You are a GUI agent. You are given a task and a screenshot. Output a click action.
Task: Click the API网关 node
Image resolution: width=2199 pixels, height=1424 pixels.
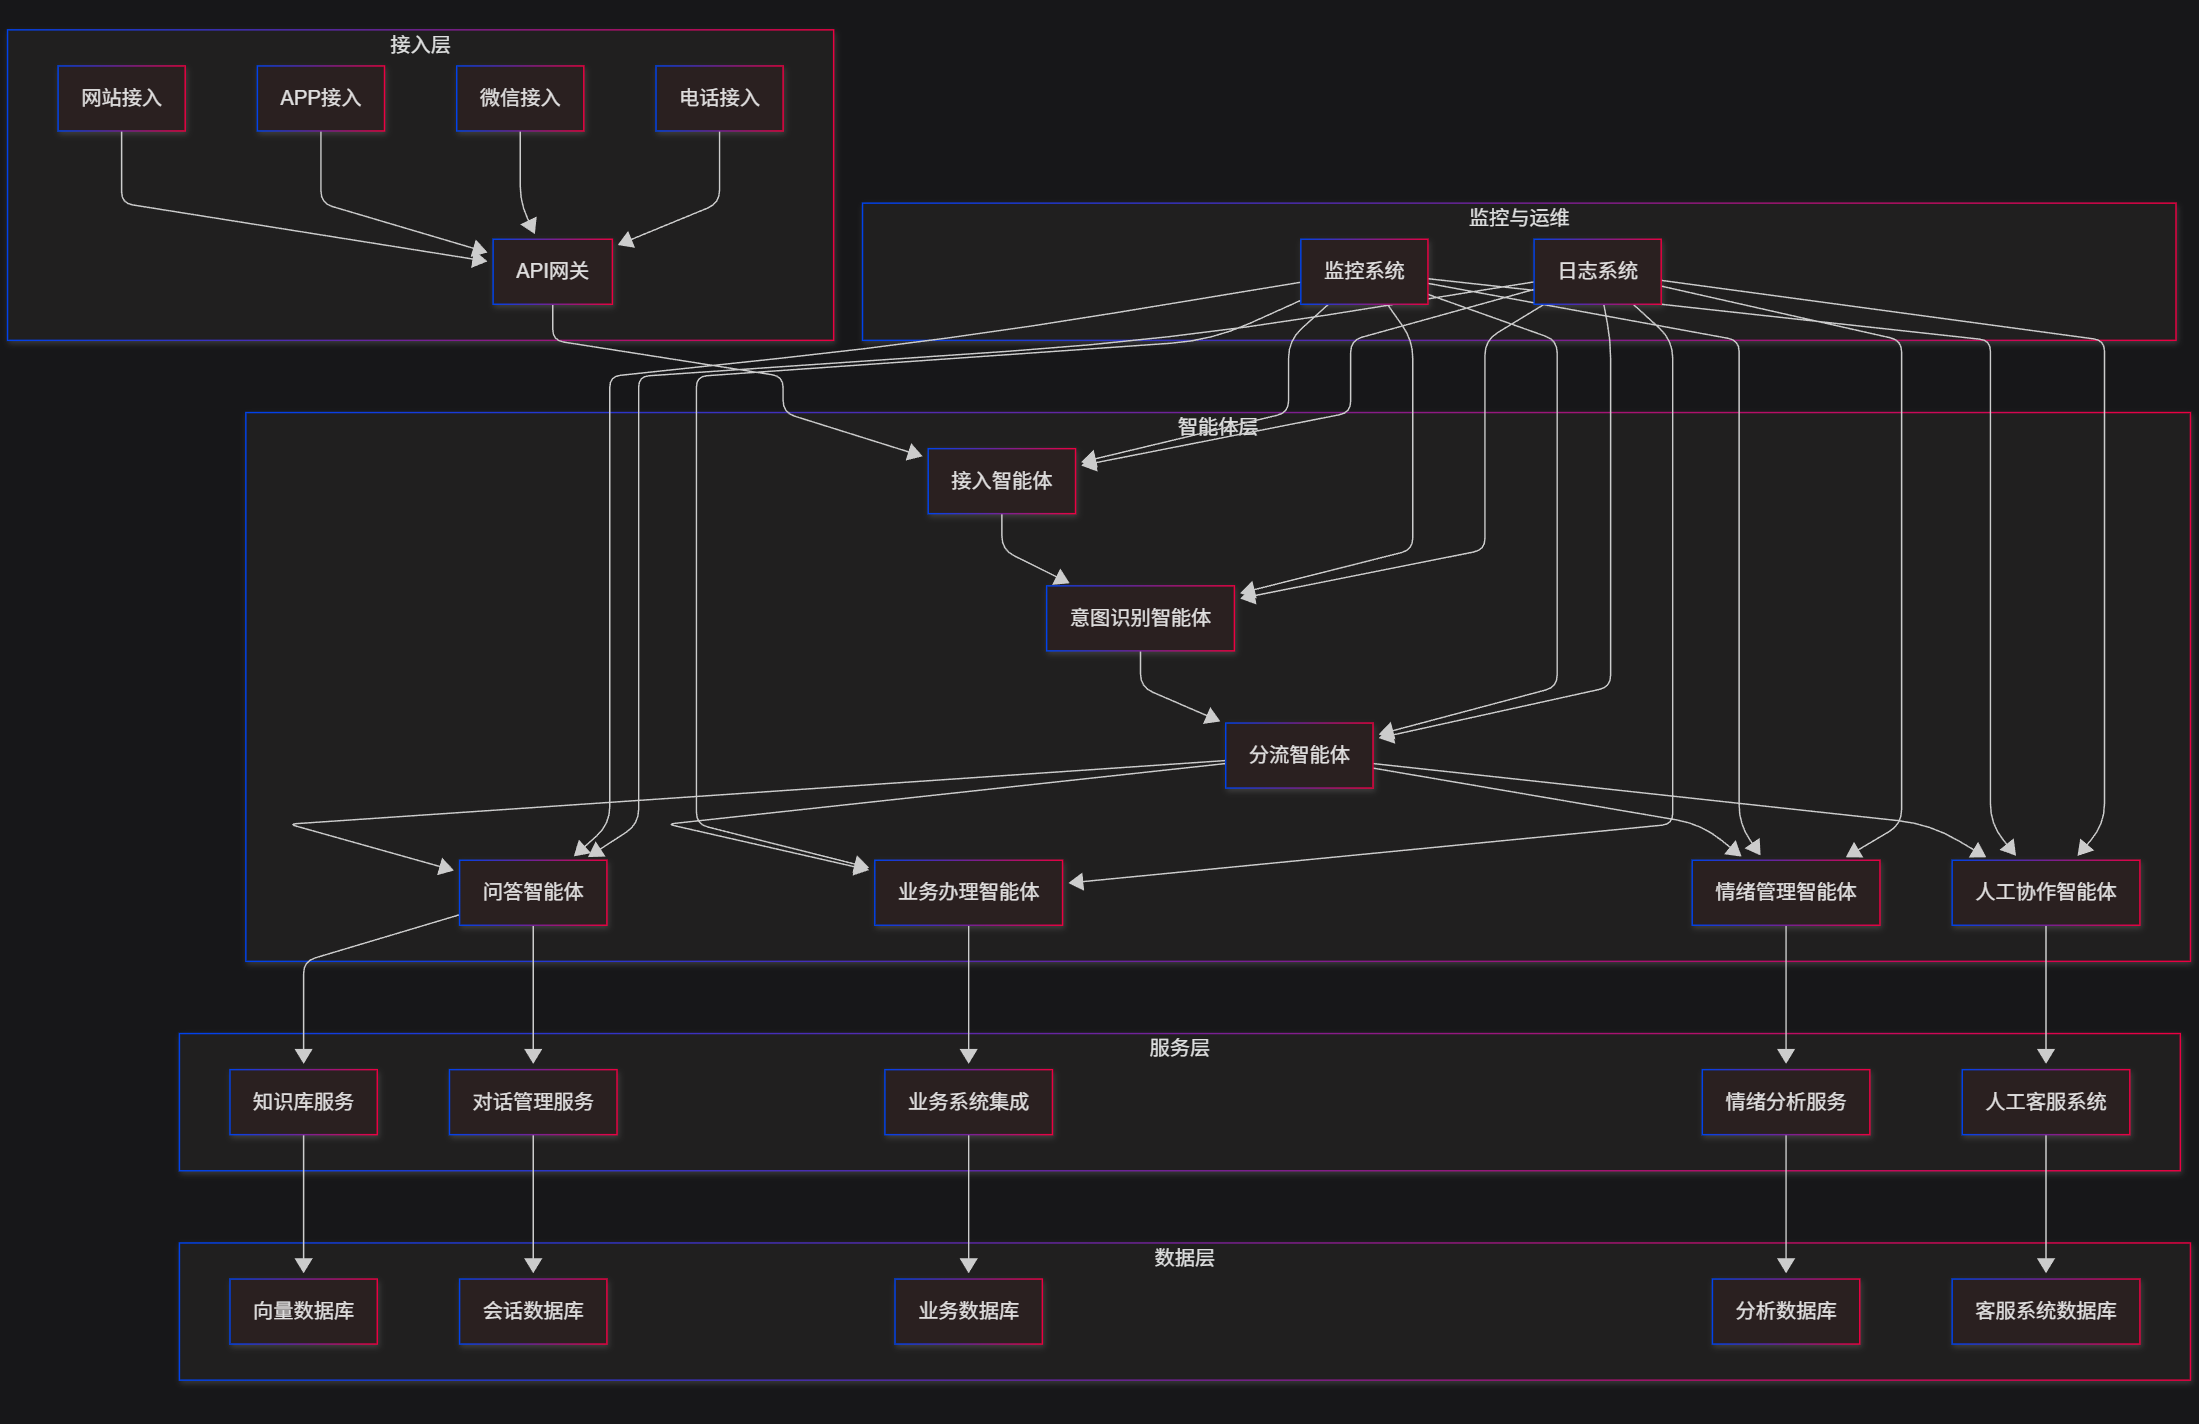[552, 271]
